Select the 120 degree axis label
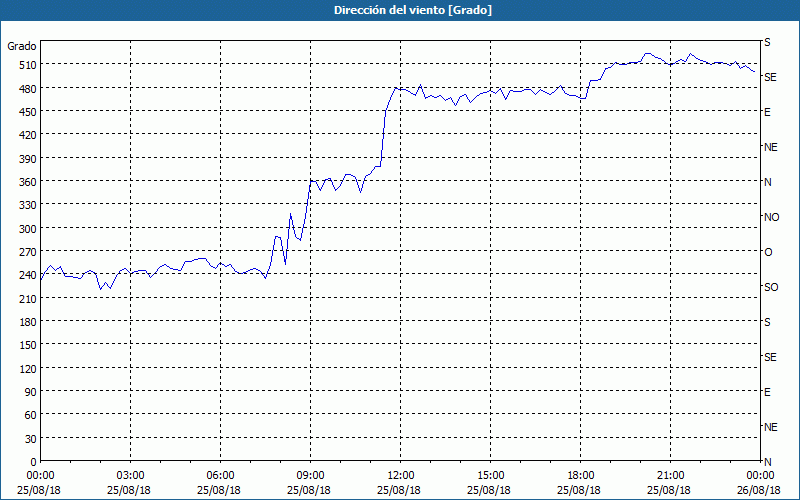Image resolution: width=800 pixels, height=500 pixels. pos(29,369)
